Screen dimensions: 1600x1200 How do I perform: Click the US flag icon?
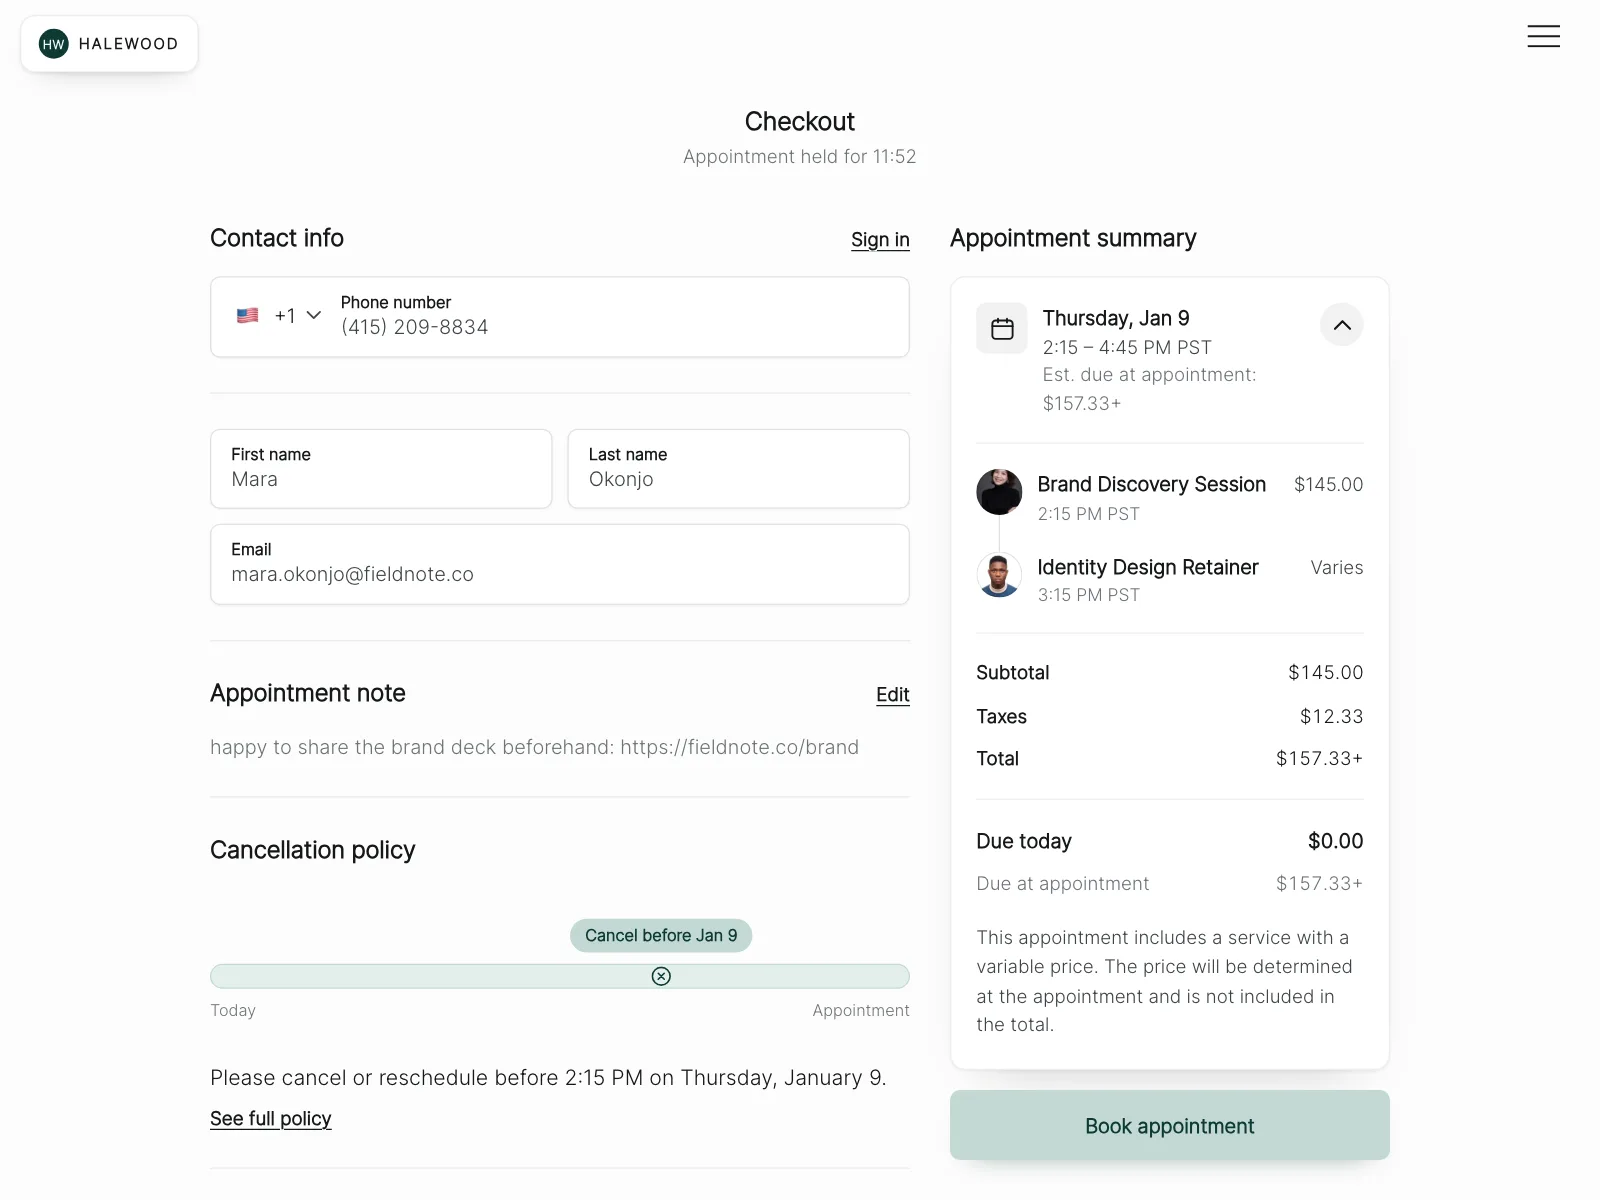coord(248,316)
